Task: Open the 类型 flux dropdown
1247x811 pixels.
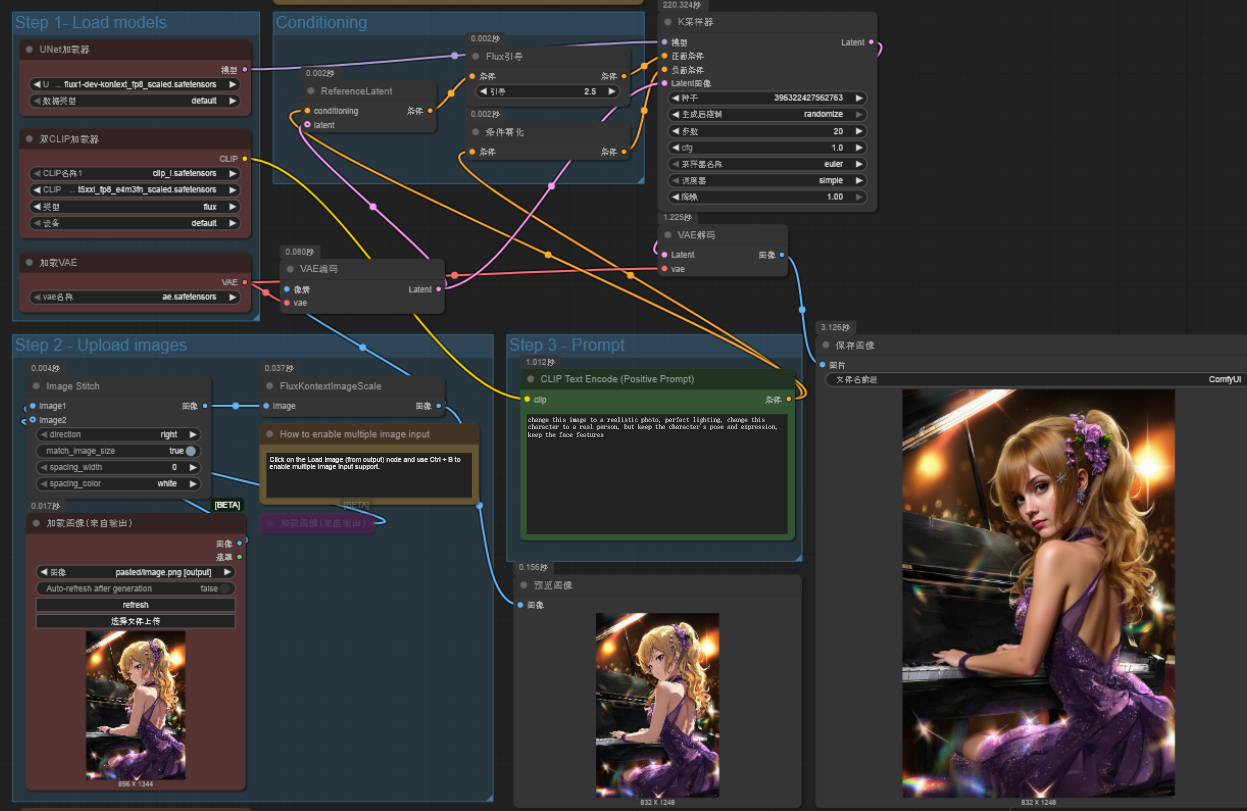Action: 135,207
